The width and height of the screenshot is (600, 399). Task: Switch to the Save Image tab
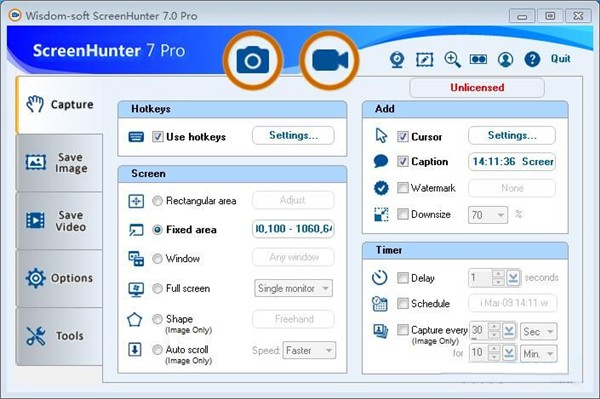[x=59, y=163]
